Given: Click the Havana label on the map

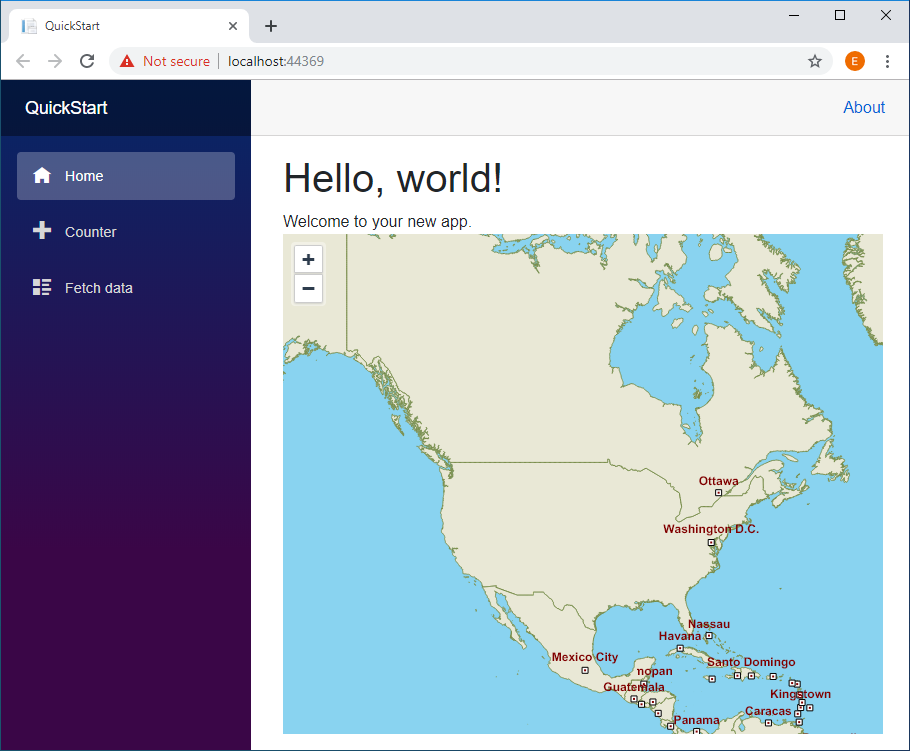Looking at the screenshot, I should tap(680, 636).
